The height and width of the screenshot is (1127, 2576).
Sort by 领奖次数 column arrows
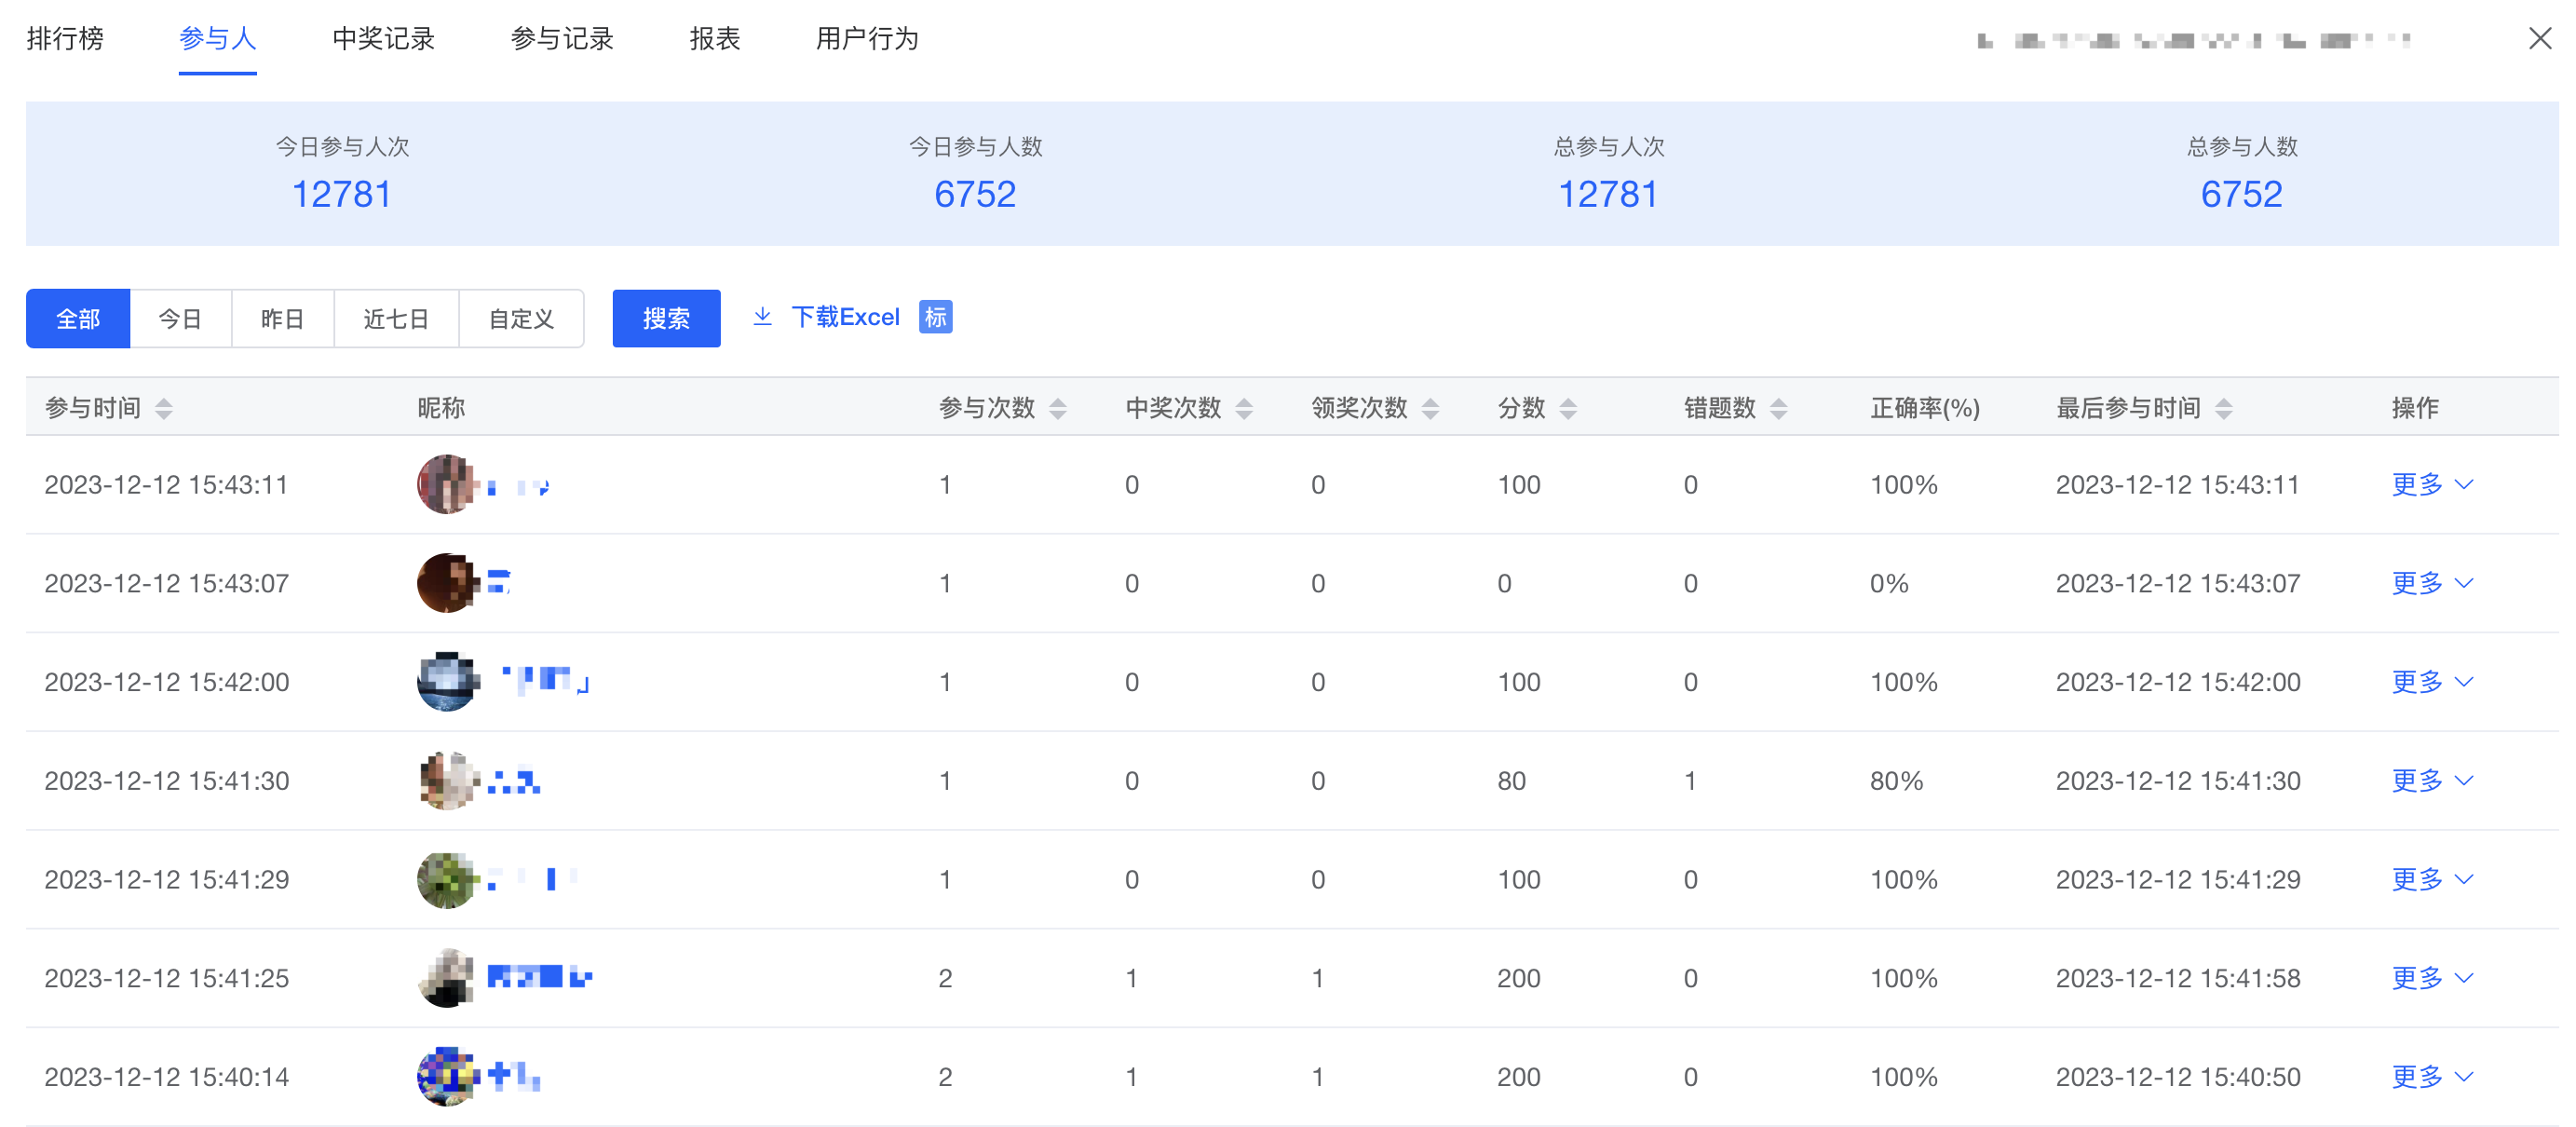click(1430, 408)
